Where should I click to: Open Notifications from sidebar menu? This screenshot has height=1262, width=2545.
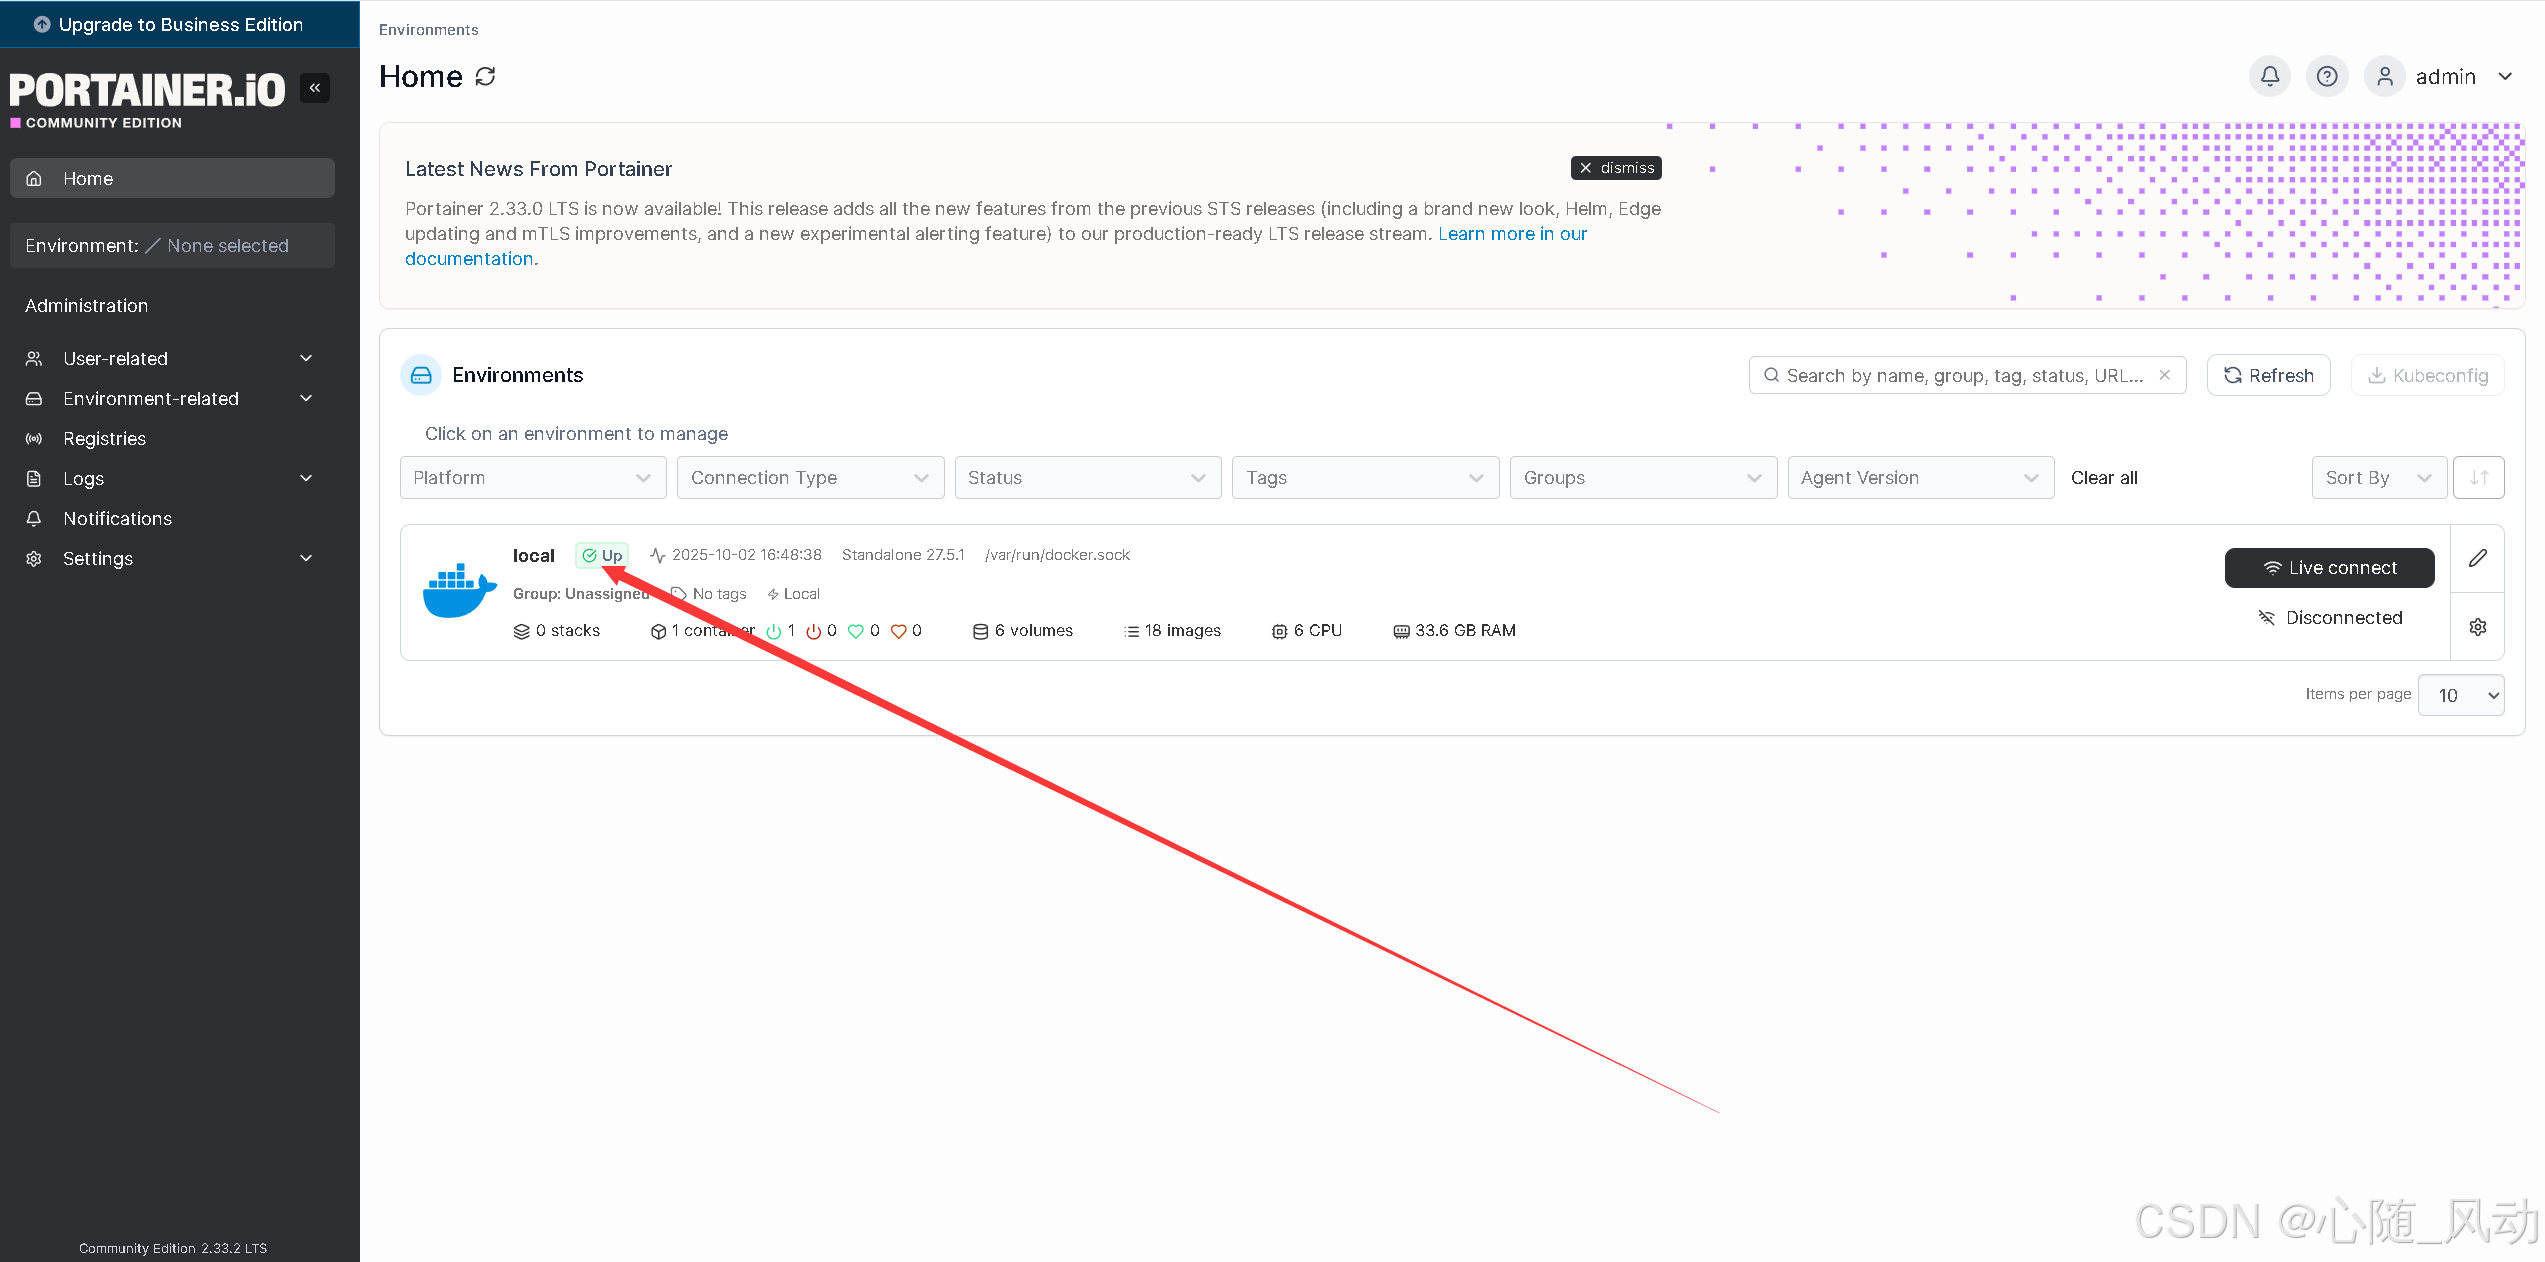click(x=117, y=518)
